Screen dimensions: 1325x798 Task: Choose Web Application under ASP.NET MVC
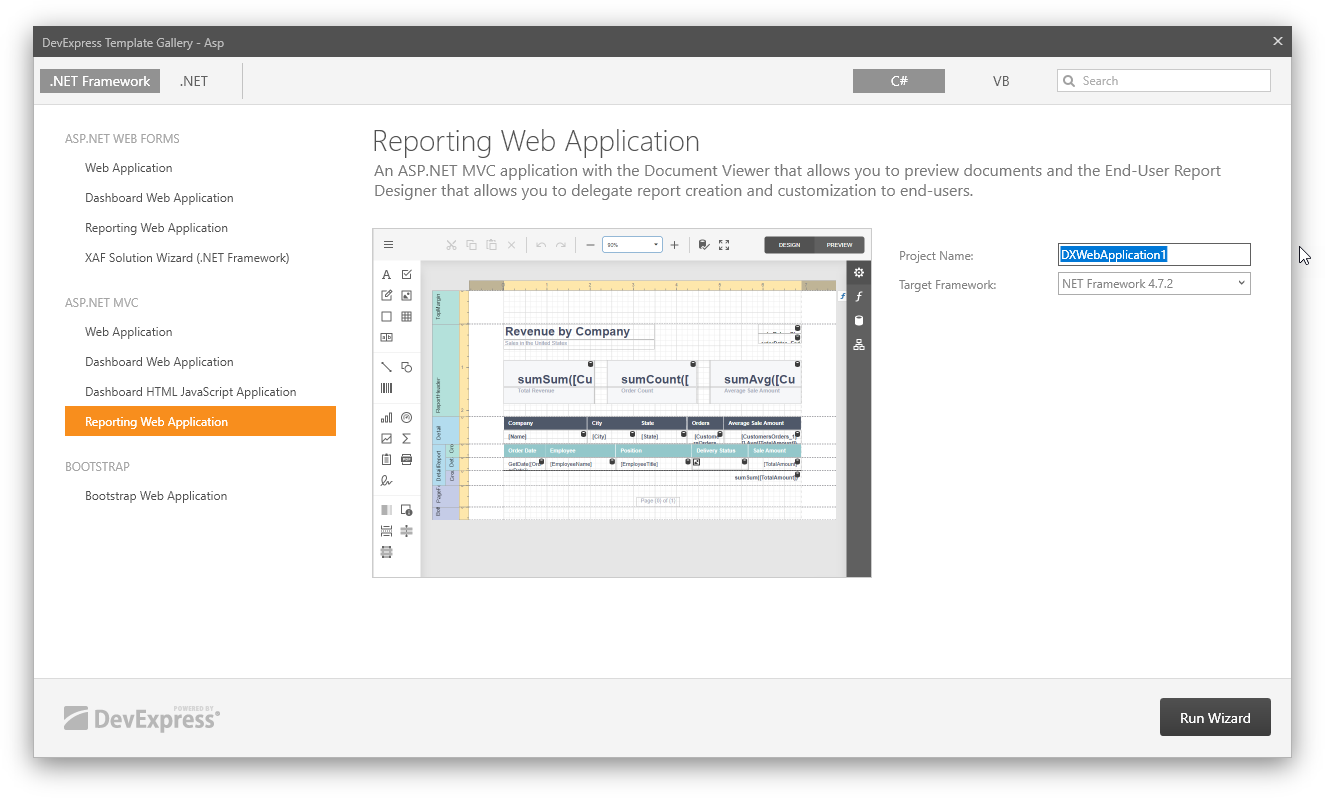click(129, 332)
